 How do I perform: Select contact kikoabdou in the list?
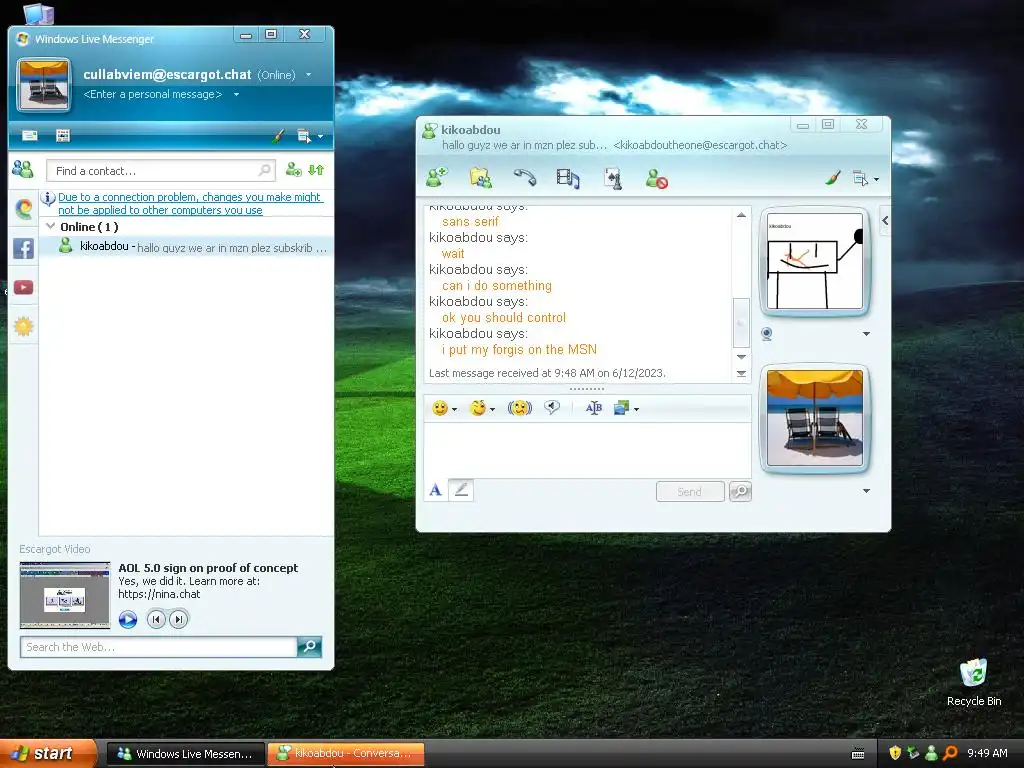click(187, 247)
